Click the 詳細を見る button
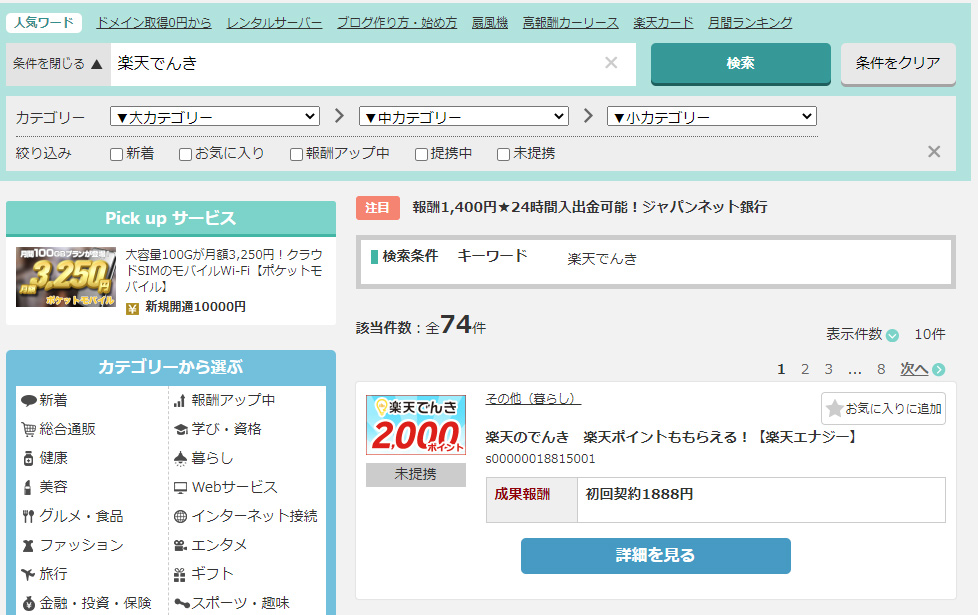Image resolution: width=978 pixels, height=615 pixels. pyautogui.click(x=655, y=556)
